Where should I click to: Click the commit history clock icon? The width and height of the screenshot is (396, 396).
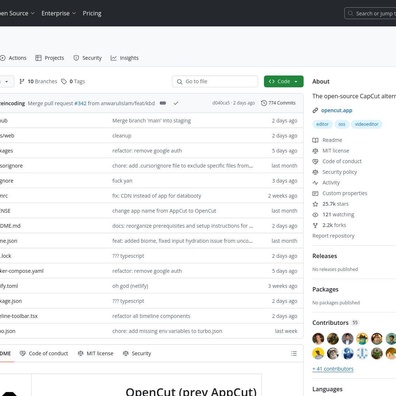(x=264, y=103)
